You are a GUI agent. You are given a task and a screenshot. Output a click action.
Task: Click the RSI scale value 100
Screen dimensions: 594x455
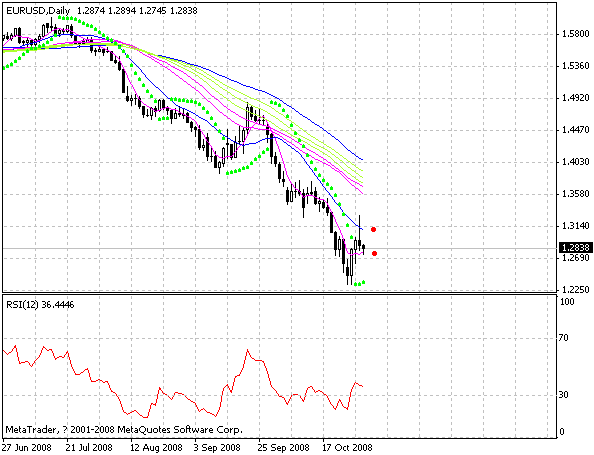[567, 302]
